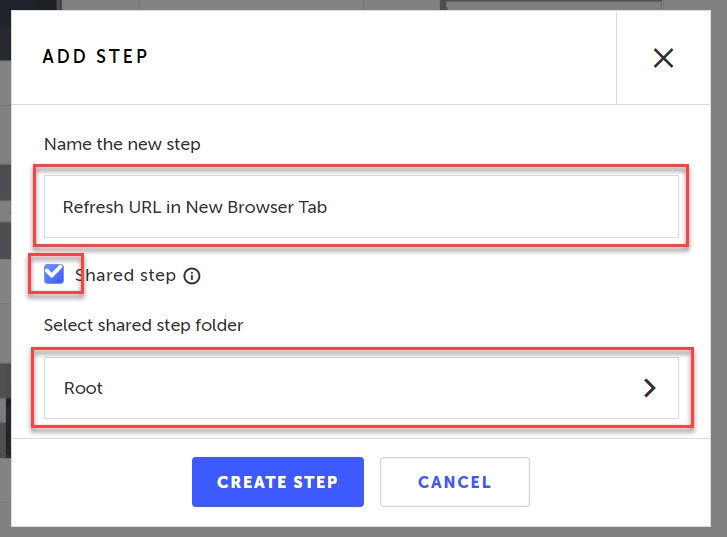The width and height of the screenshot is (727, 537).
Task: Expand folder chevron arrow next to Root
Action: 650,388
